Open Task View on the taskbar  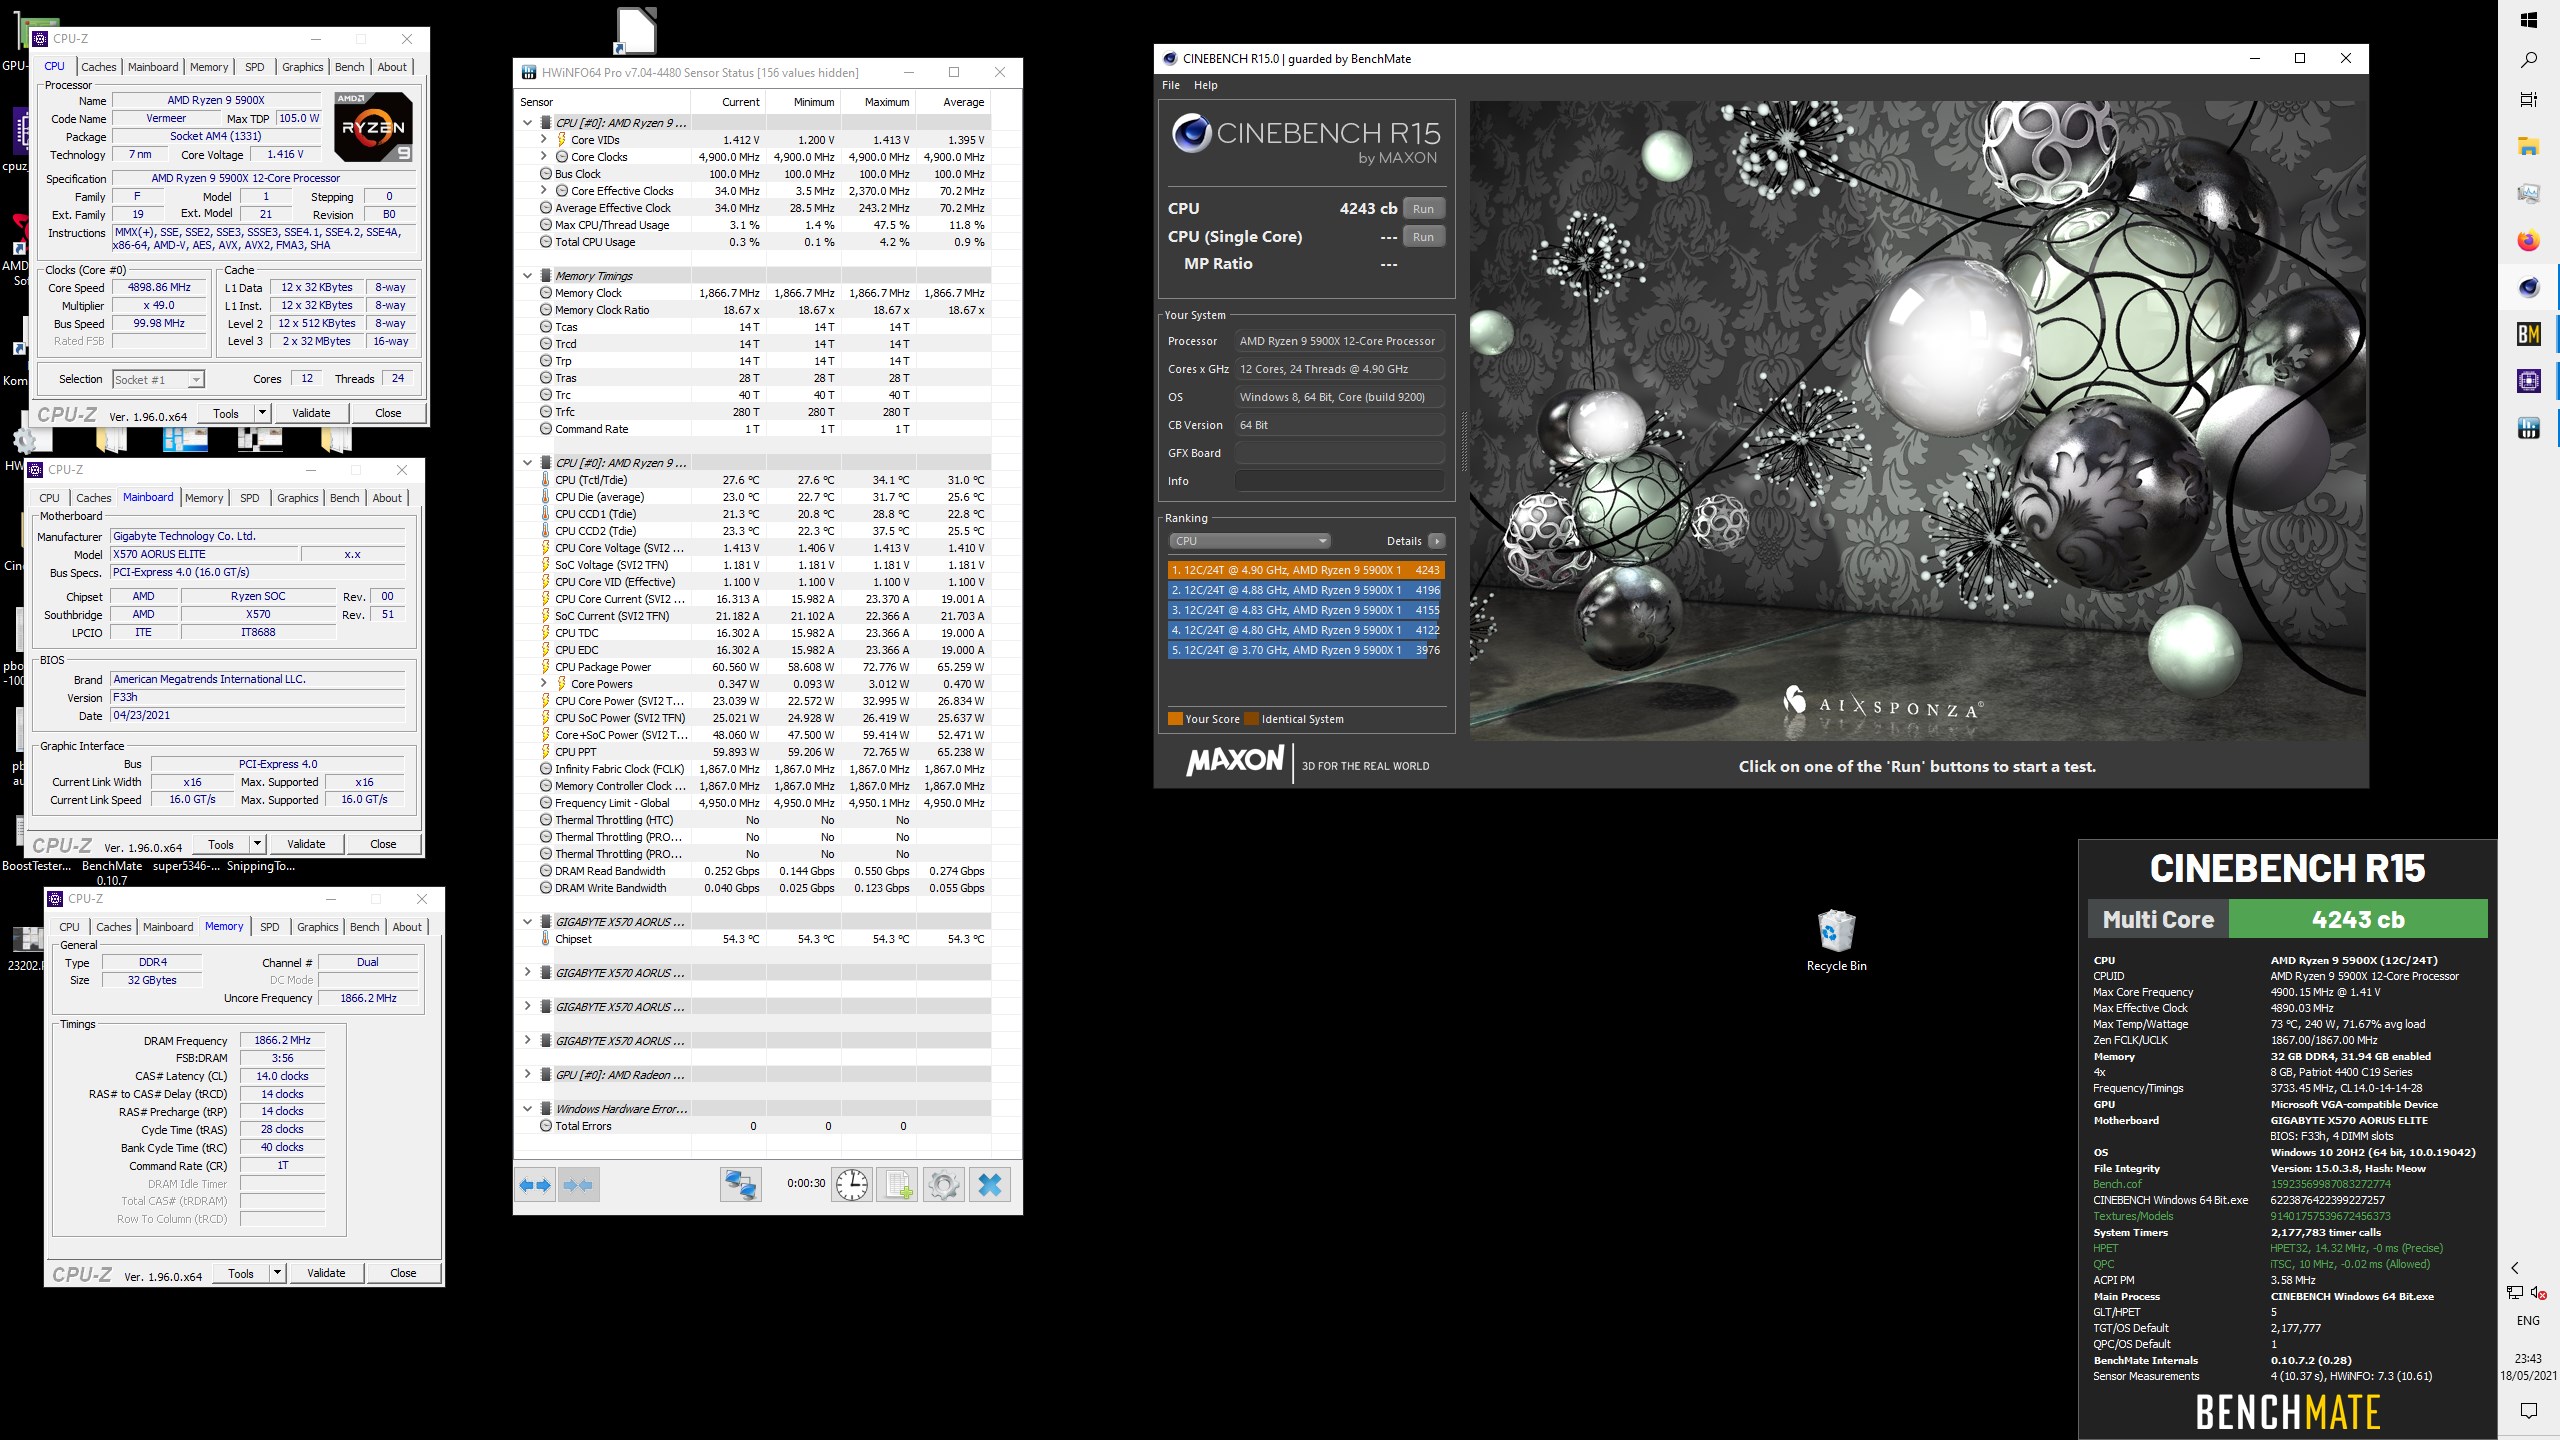tap(2529, 100)
